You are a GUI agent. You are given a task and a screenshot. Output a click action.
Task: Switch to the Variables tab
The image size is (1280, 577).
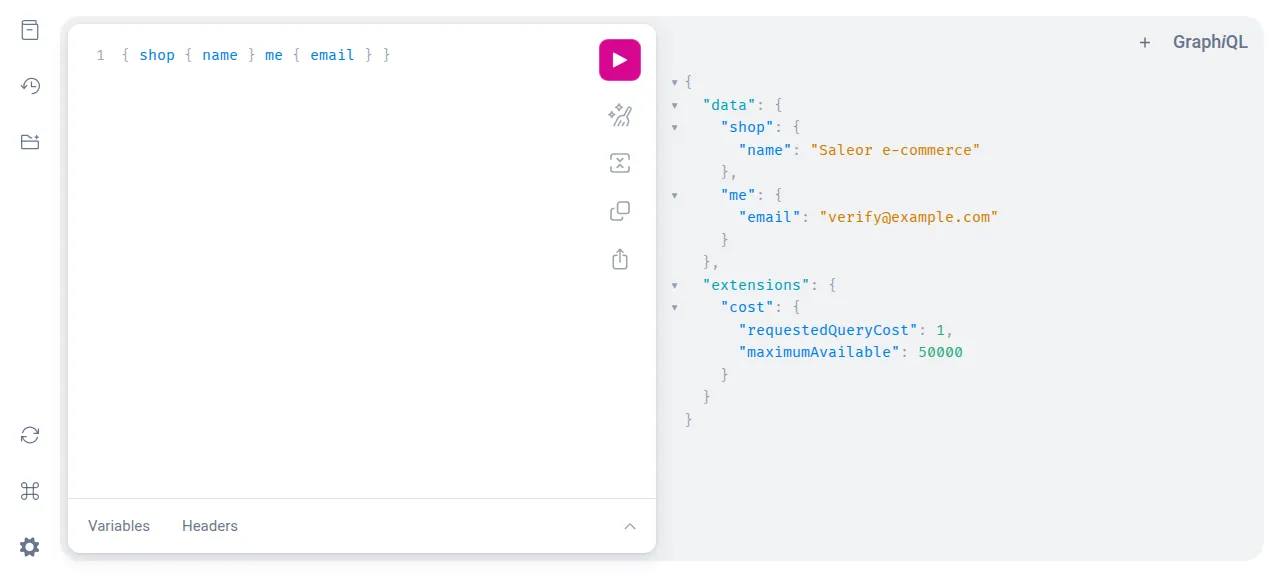119,526
